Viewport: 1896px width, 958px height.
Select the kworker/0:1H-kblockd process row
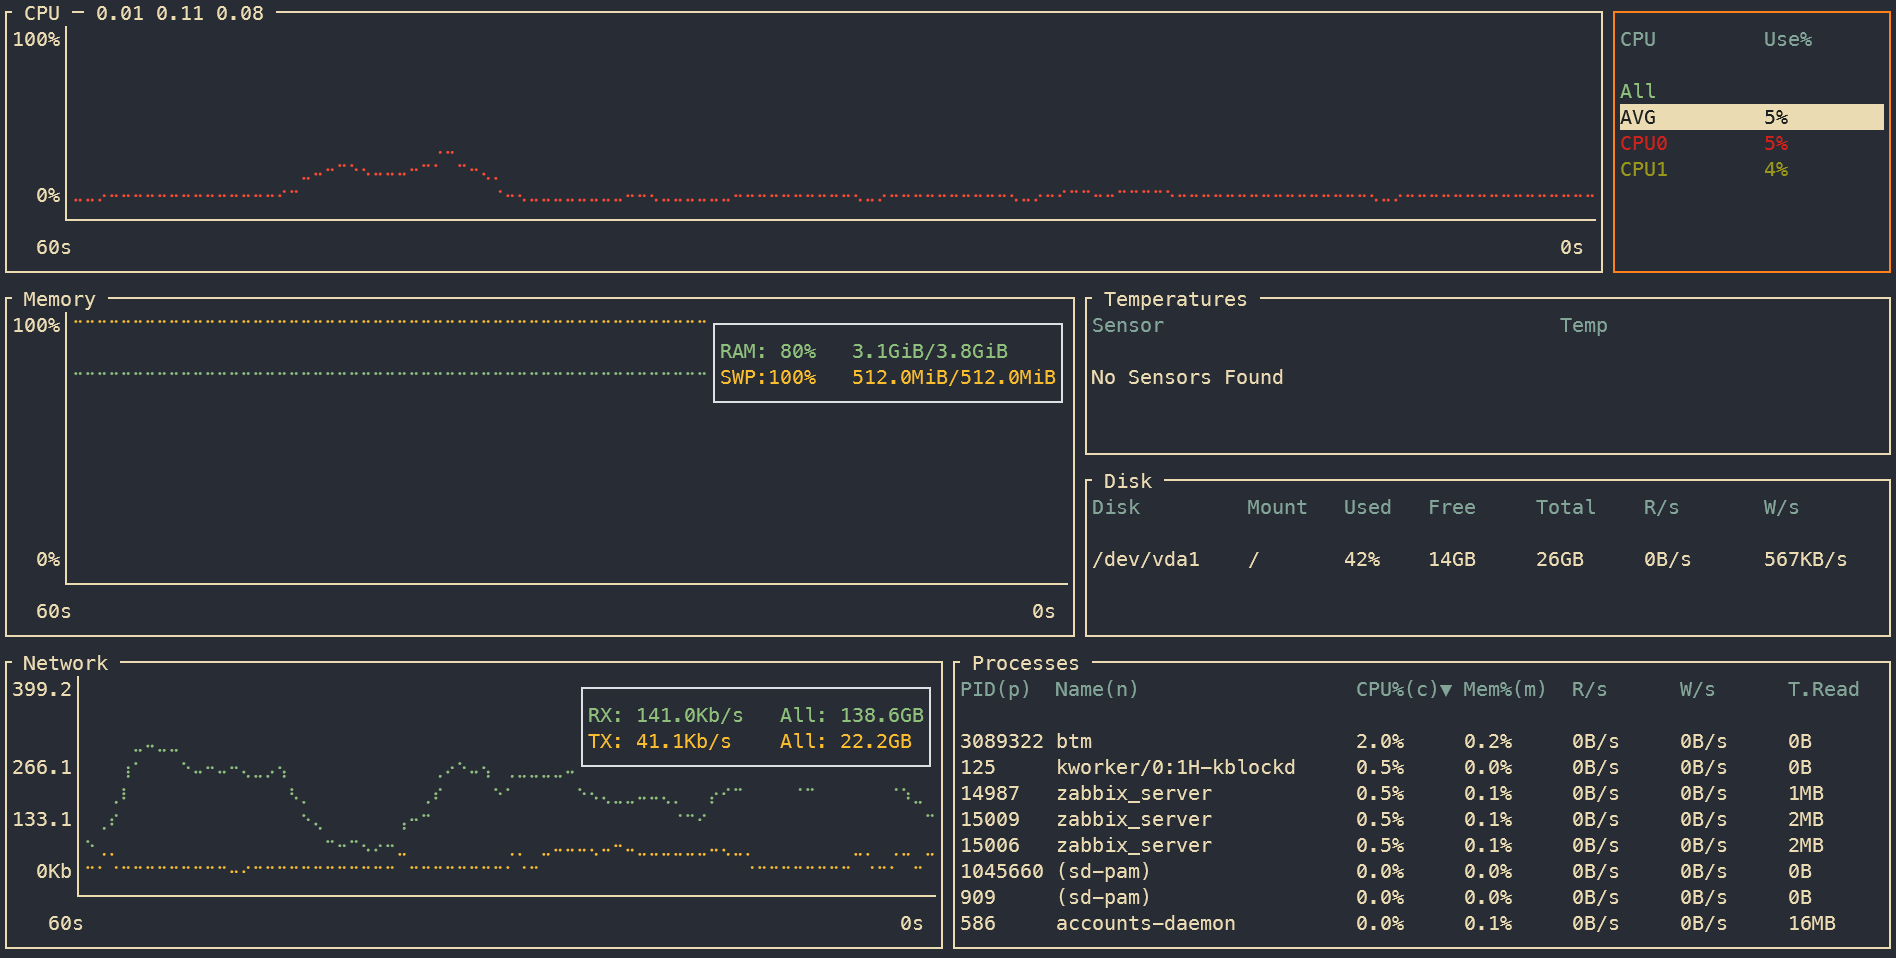pos(1420,767)
